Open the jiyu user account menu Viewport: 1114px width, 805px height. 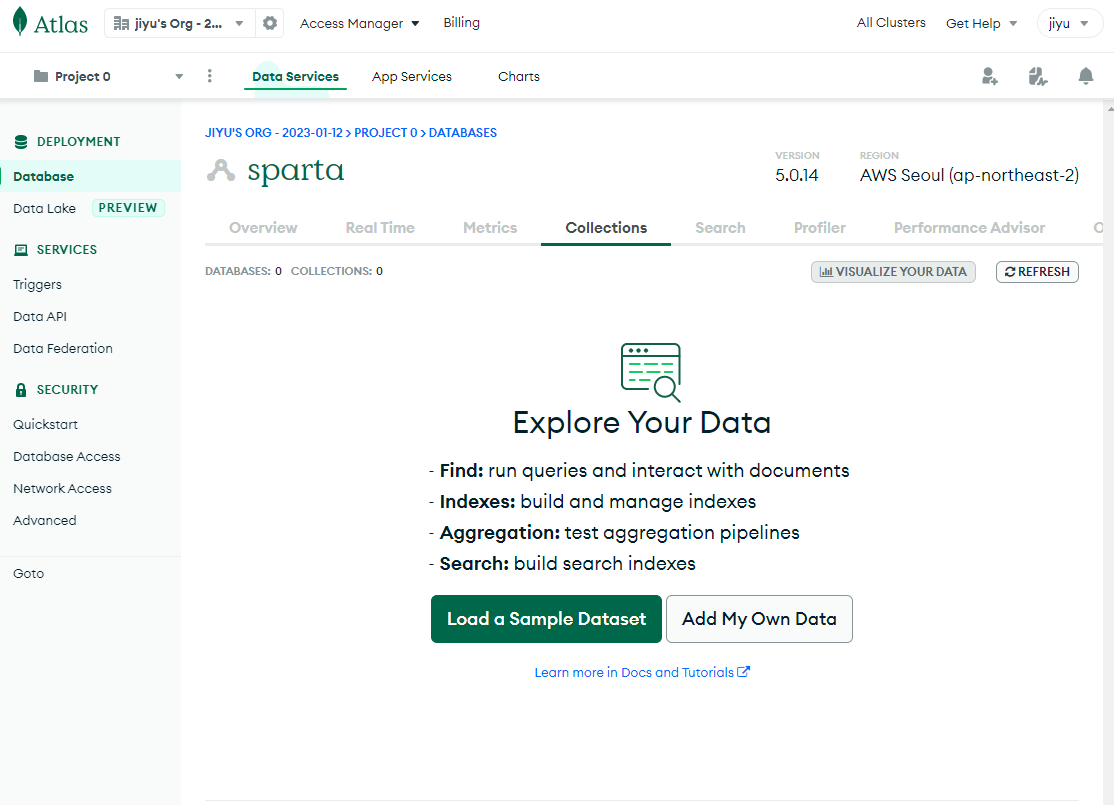1069,23
